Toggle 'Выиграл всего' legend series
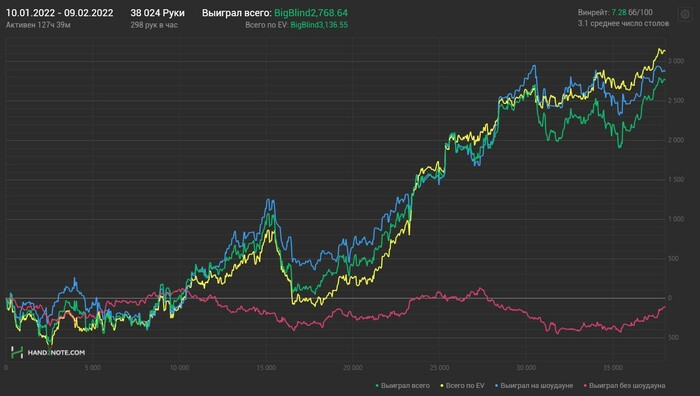 click(403, 385)
